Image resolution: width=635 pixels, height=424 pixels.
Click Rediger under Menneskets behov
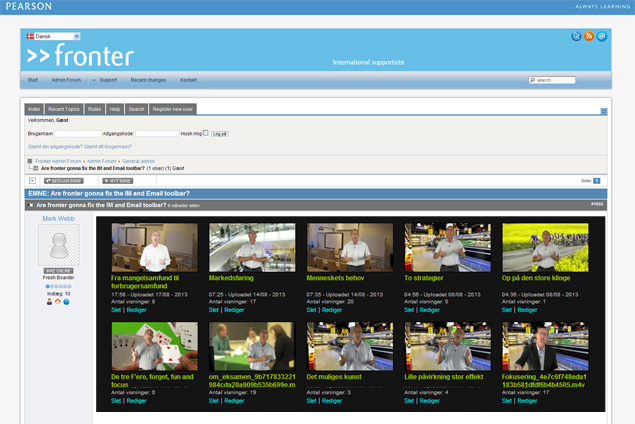(x=332, y=310)
